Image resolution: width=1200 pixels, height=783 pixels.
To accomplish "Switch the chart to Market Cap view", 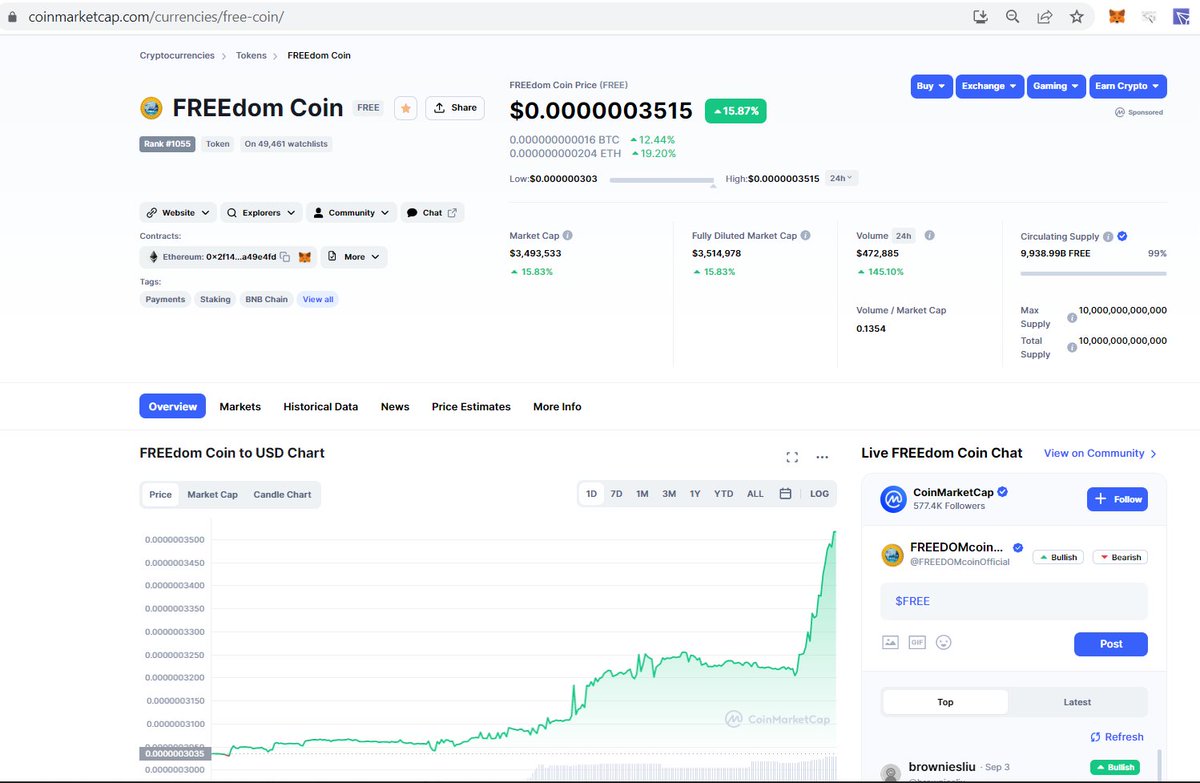I will [x=213, y=495].
